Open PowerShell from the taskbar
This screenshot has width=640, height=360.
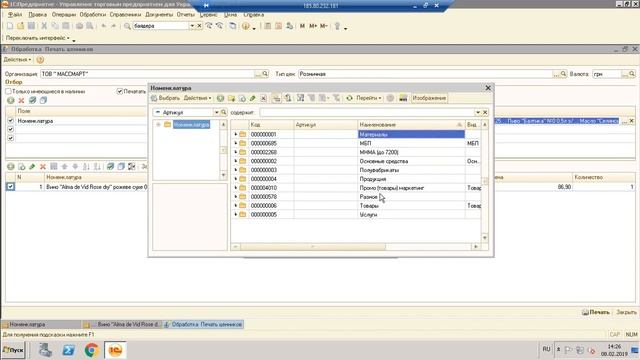coord(68,350)
